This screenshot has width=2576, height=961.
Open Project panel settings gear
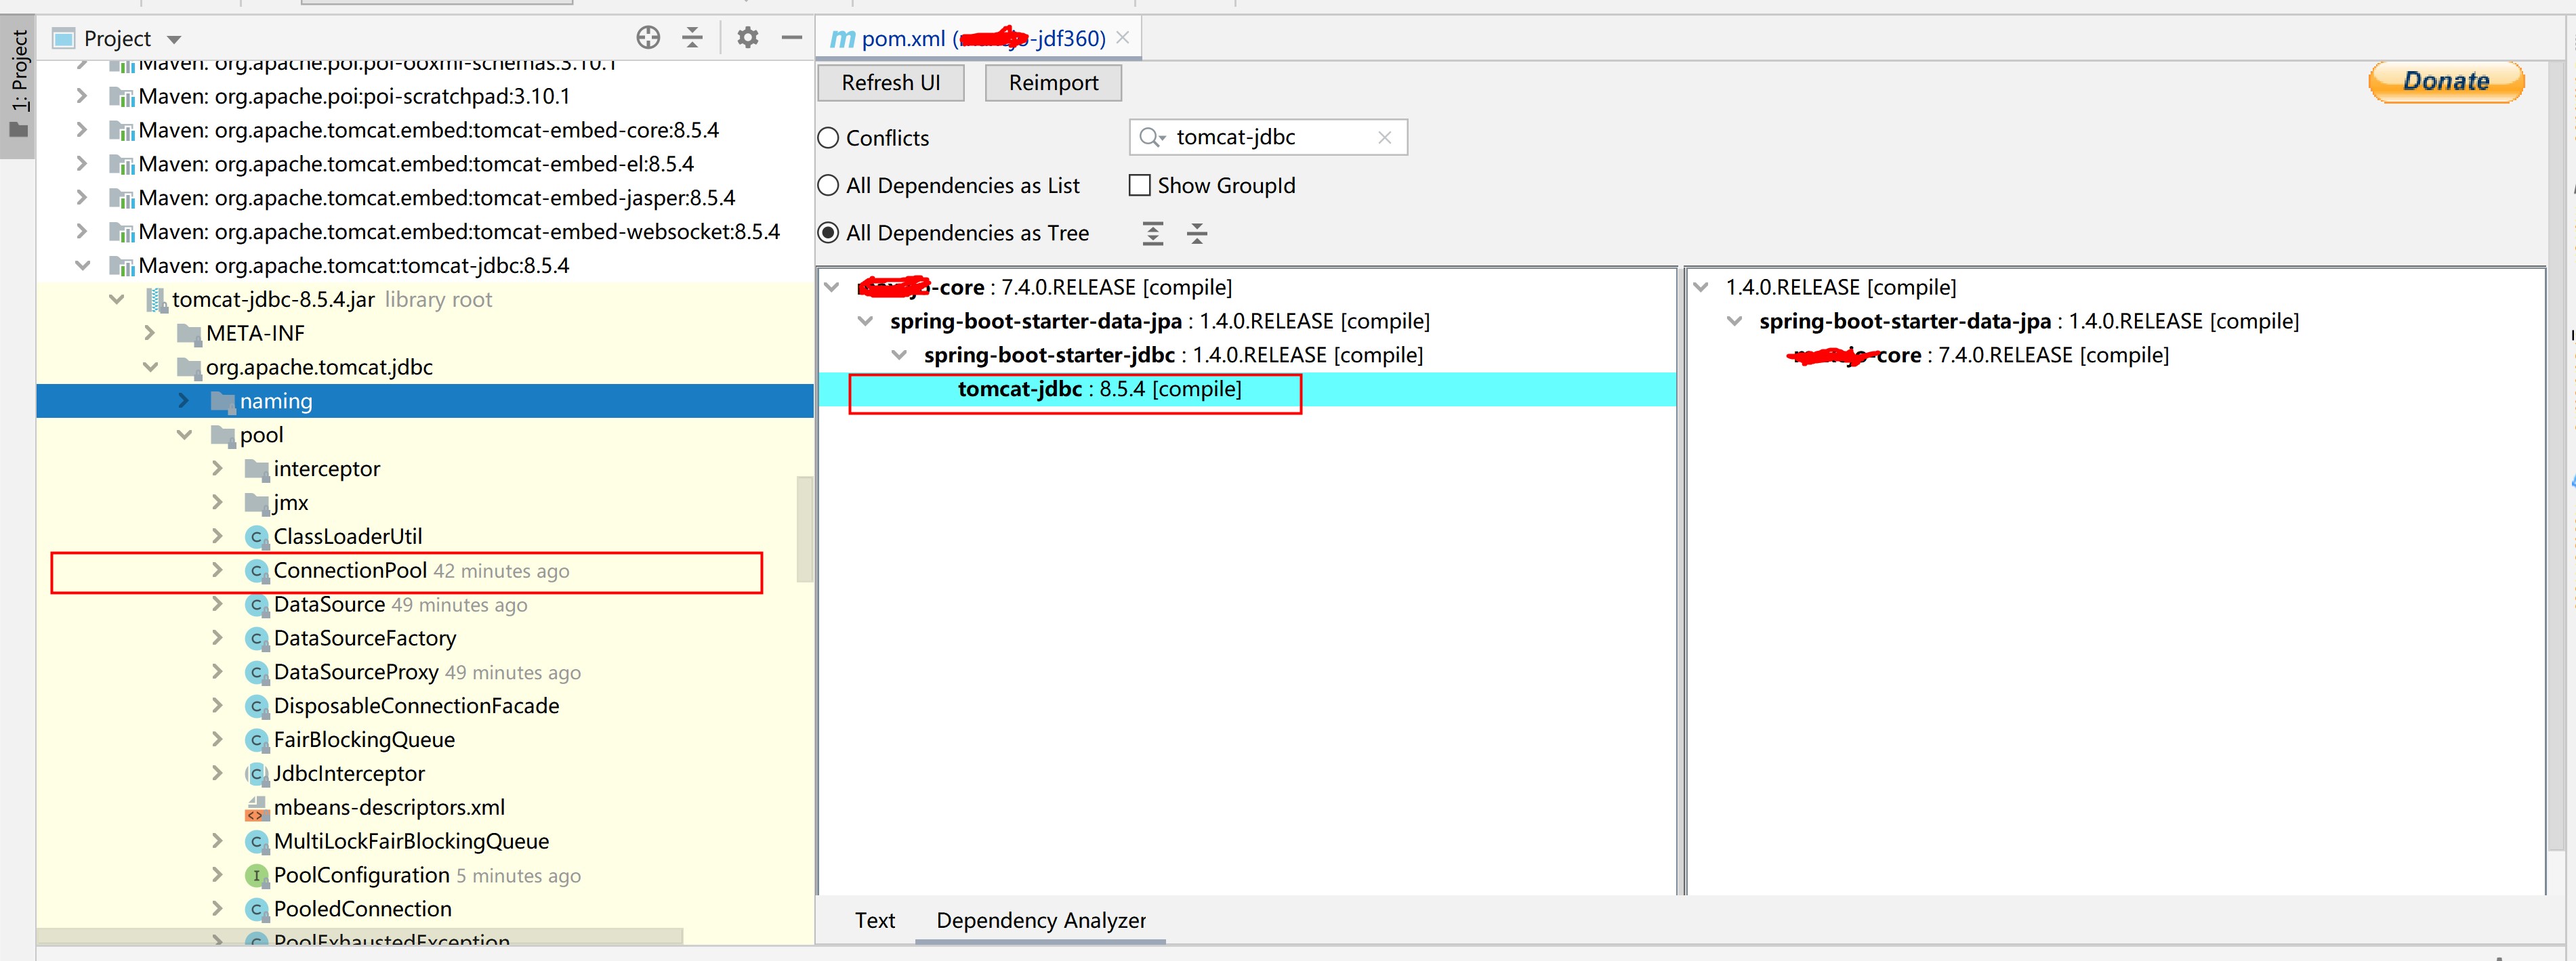[x=747, y=38]
